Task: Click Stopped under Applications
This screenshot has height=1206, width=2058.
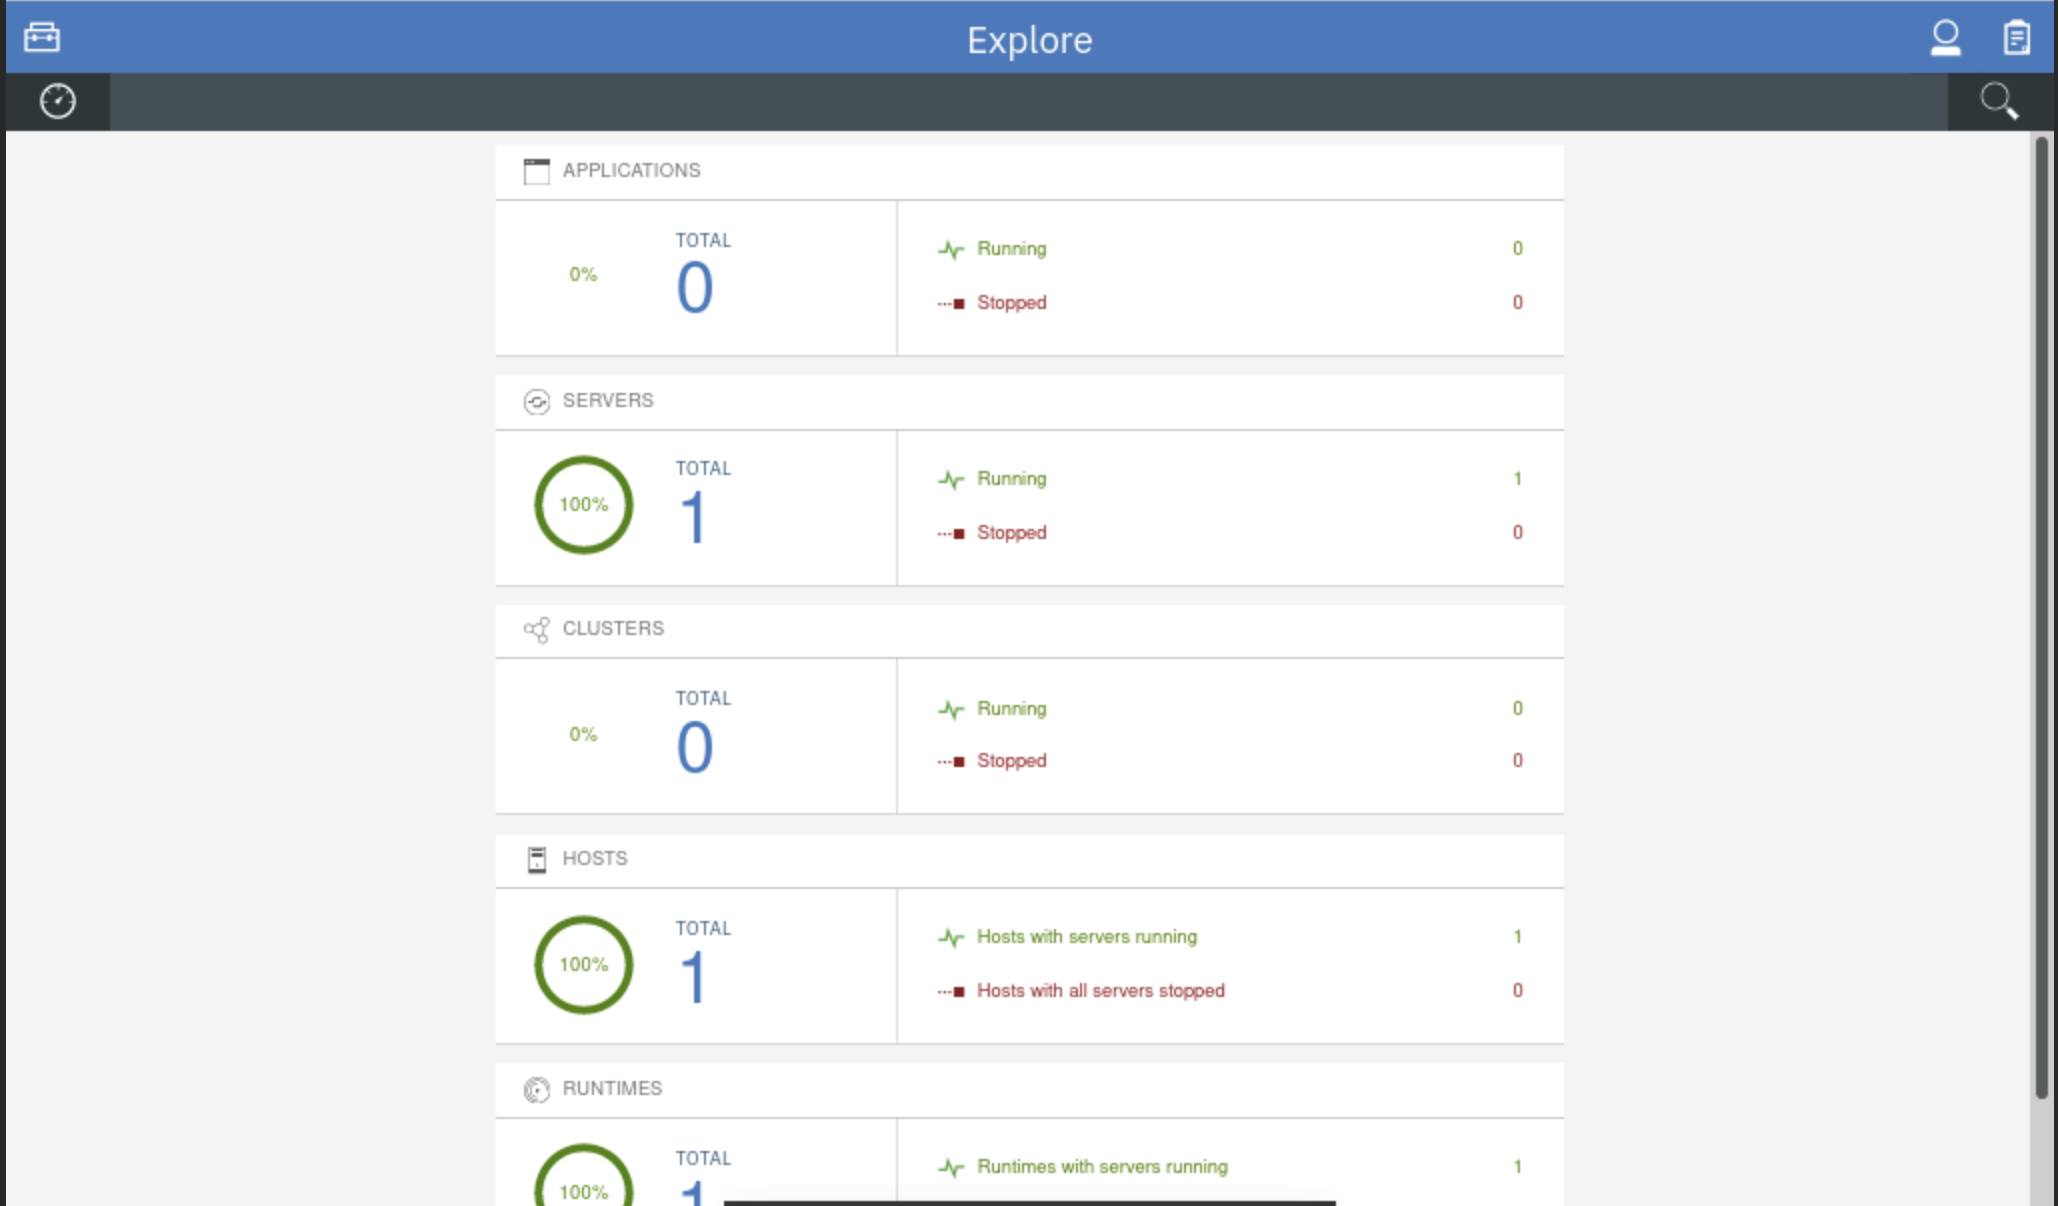Action: point(1011,302)
